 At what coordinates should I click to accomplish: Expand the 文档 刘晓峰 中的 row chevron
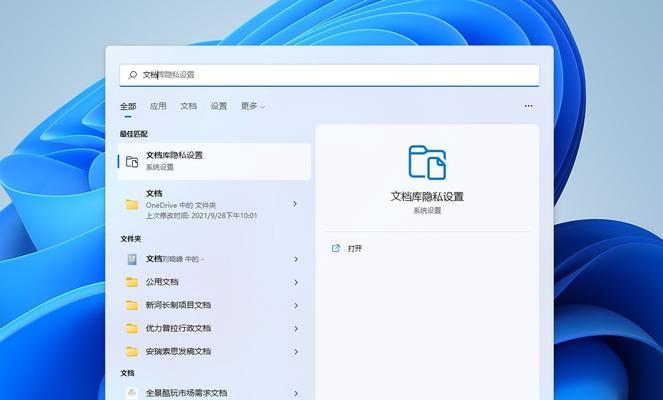point(296,259)
